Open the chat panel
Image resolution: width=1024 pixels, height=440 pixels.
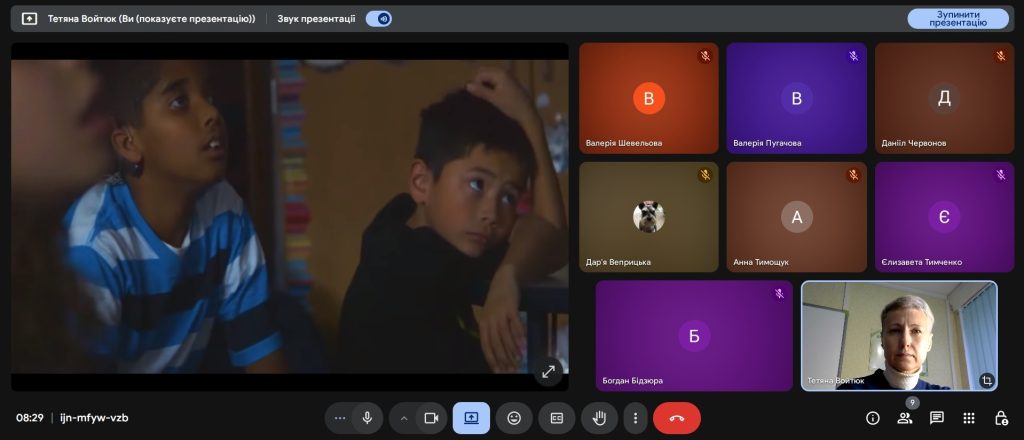pyautogui.click(x=937, y=418)
